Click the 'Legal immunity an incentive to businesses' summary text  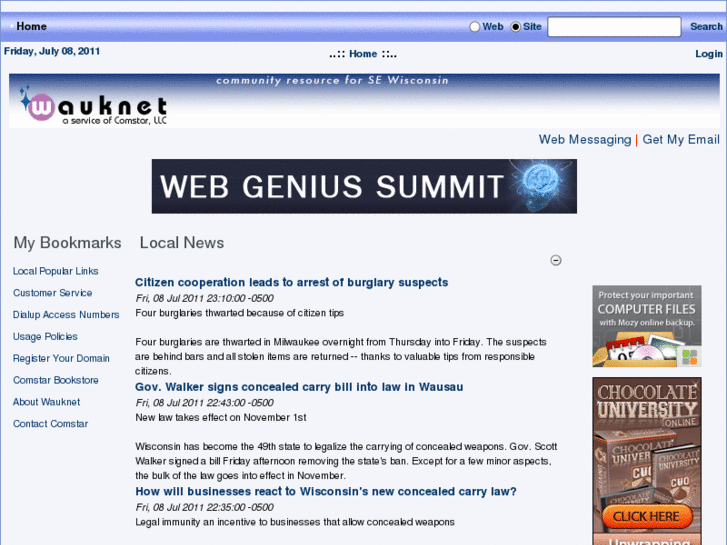click(x=295, y=522)
